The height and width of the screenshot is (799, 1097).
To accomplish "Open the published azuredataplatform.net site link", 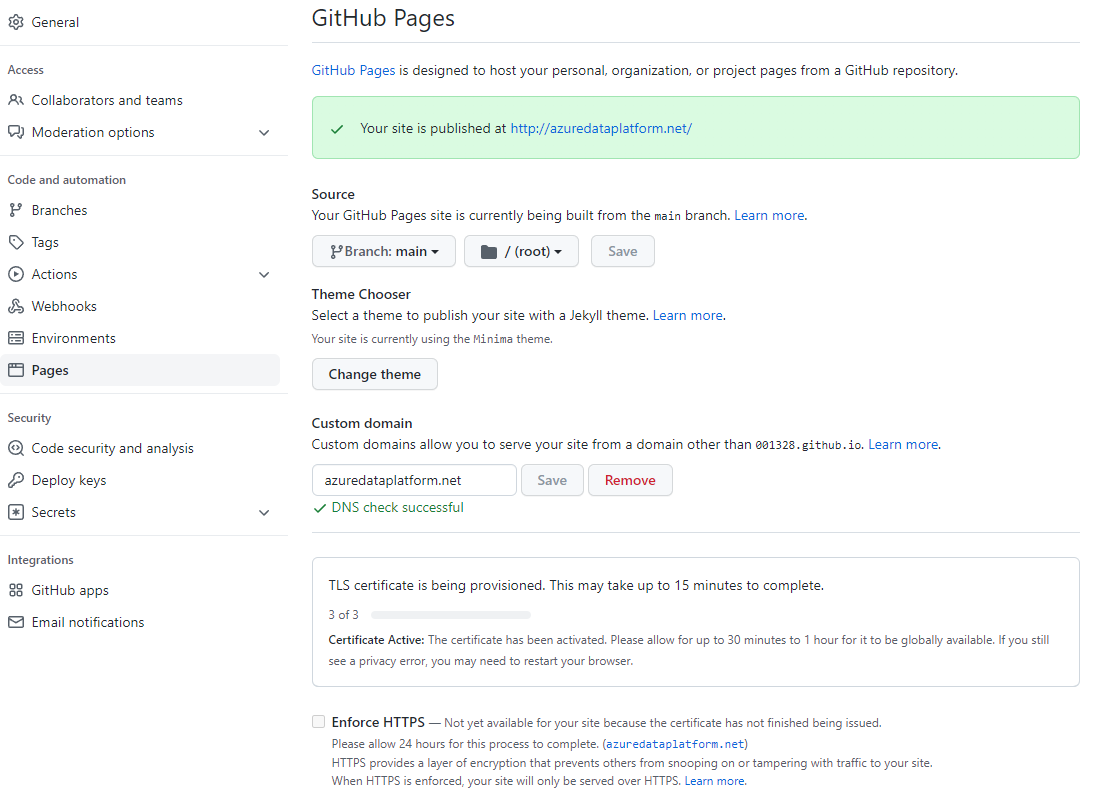I will point(600,128).
